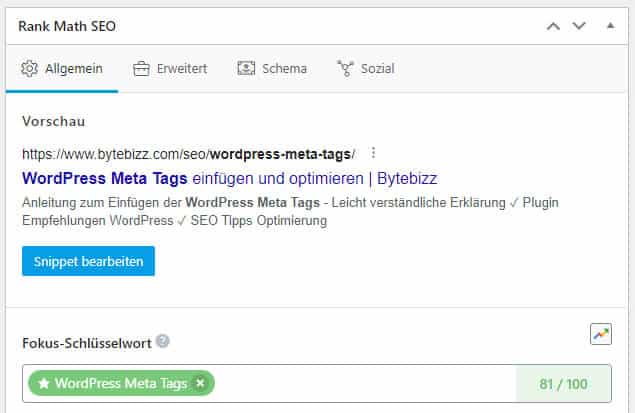Move Rank Math SEO panel up
The width and height of the screenshot is (635, 413).
pyautogui.click(x=553, y=26)
